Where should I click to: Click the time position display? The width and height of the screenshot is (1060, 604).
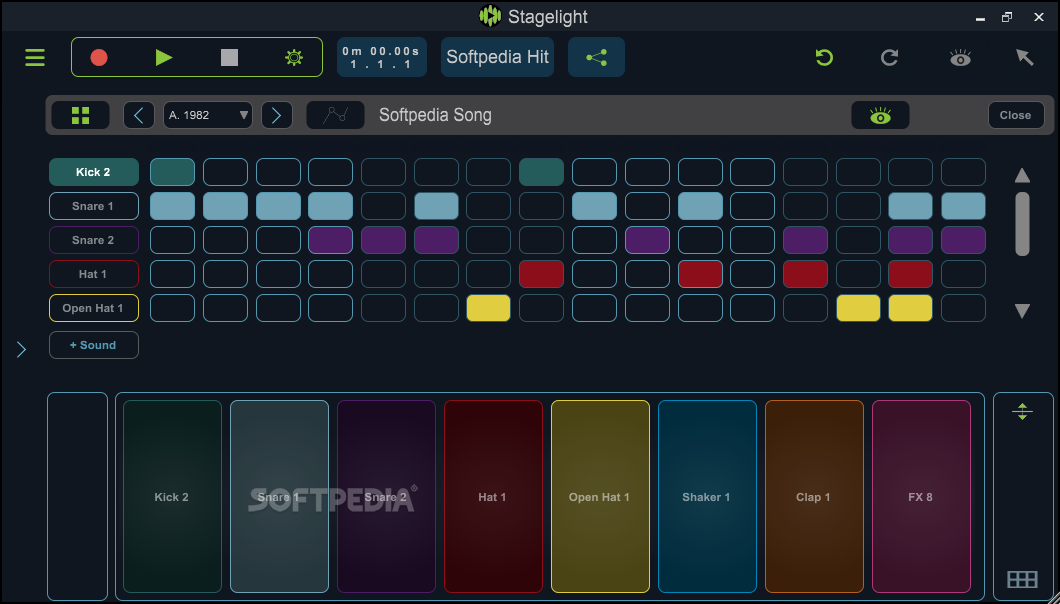click(x=381, y=57)
